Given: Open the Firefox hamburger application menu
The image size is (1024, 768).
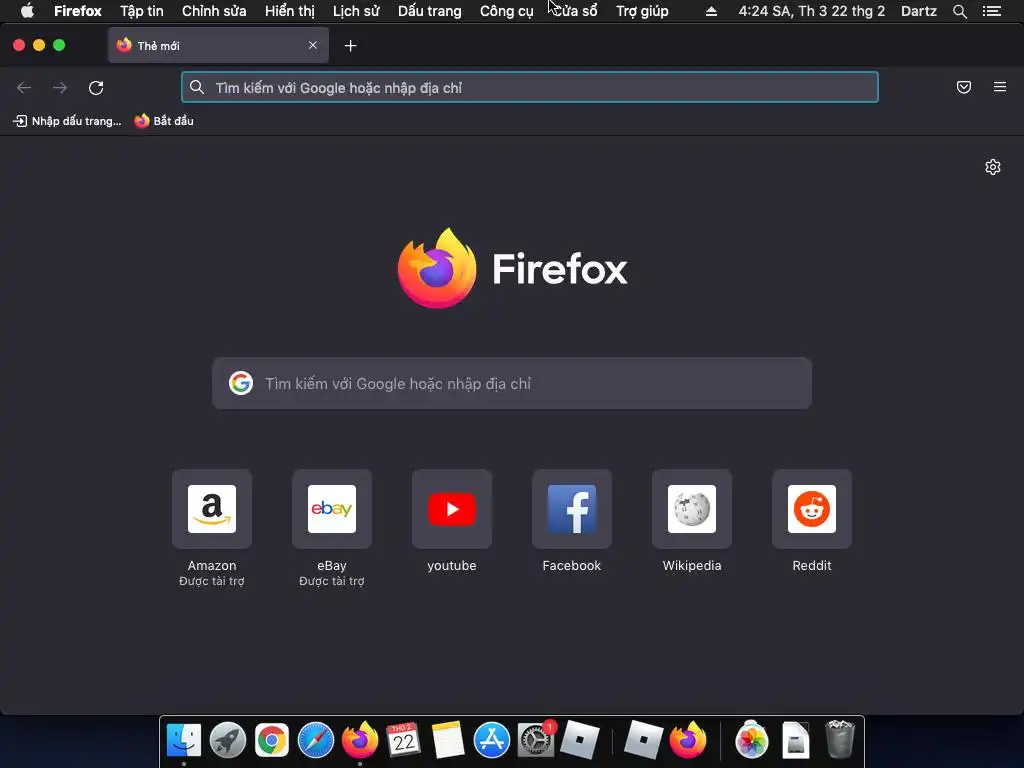Looking at the screenshot, I should click(x=1000, y=87).
